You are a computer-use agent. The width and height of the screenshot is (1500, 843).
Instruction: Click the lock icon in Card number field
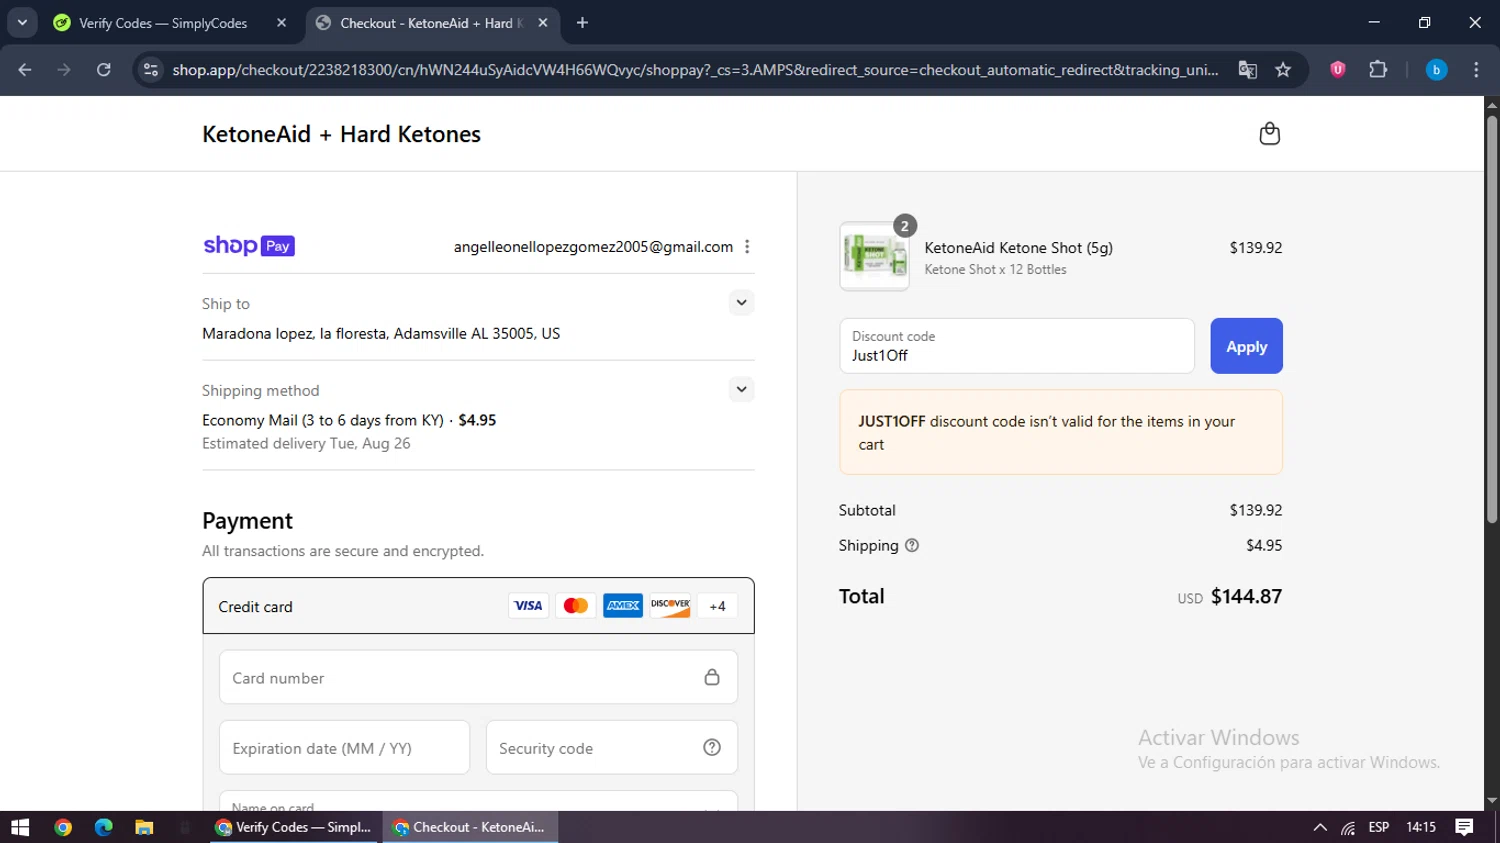(x=712, y=677)
